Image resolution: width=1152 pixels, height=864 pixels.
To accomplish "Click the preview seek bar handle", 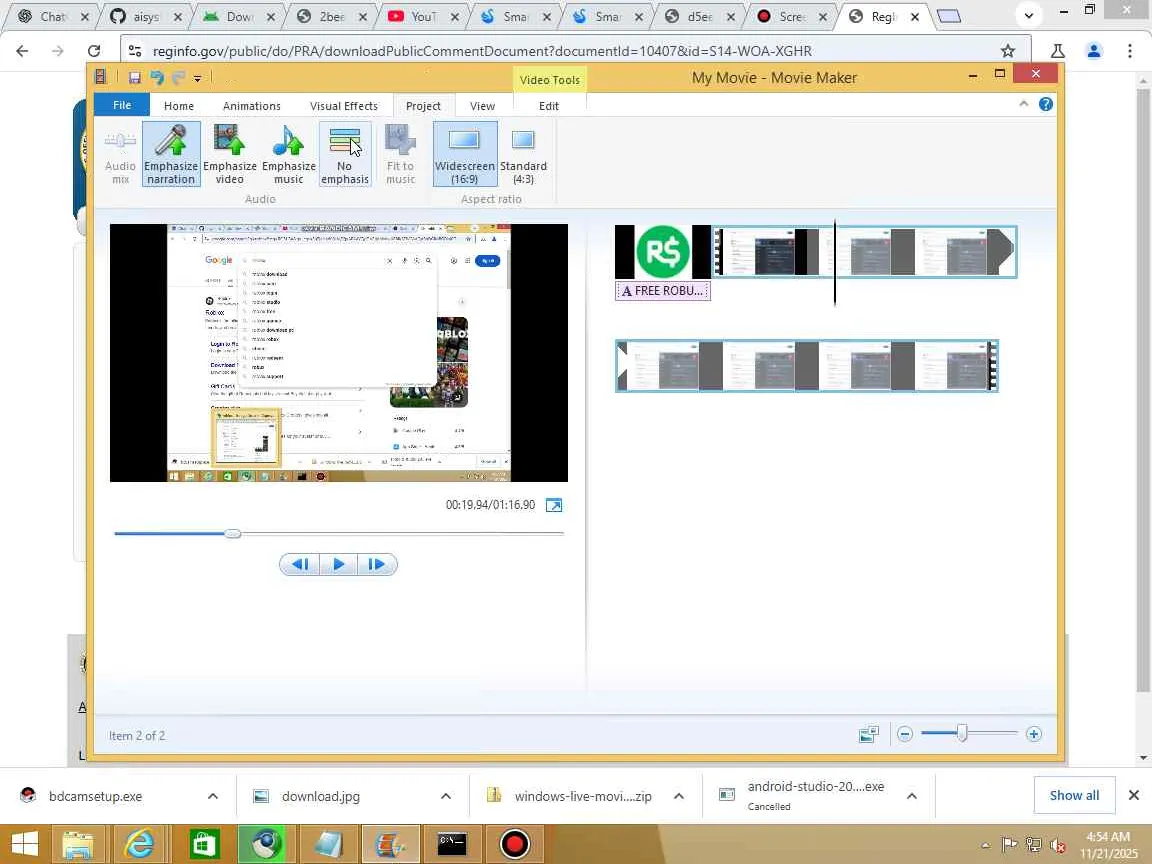I will (x=233, y=533).
